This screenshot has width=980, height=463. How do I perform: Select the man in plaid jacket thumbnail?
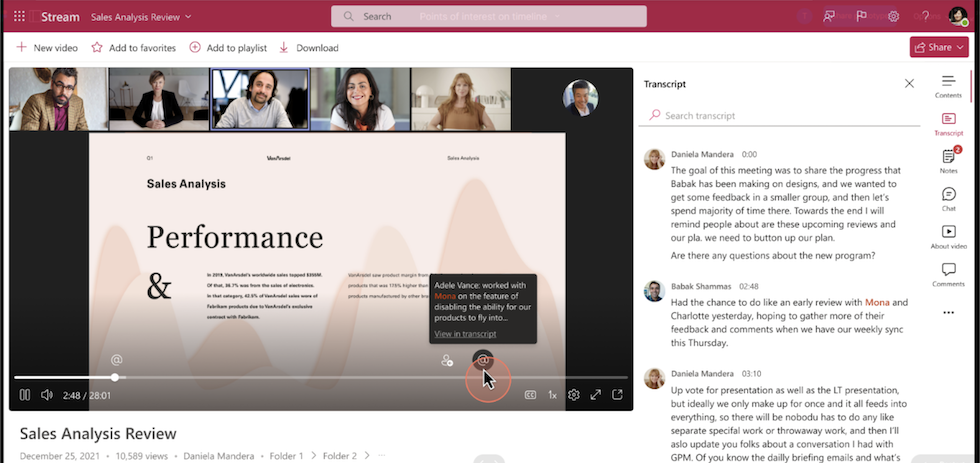(58, 99)
